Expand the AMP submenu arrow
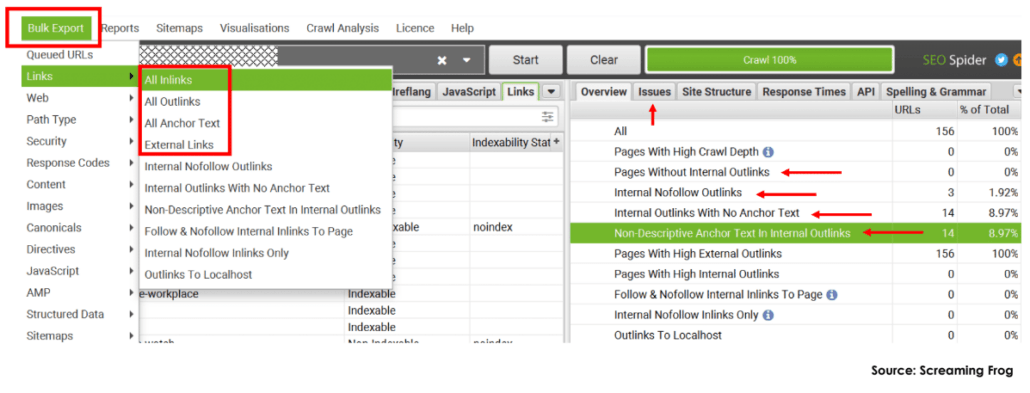 coord(132,293)
